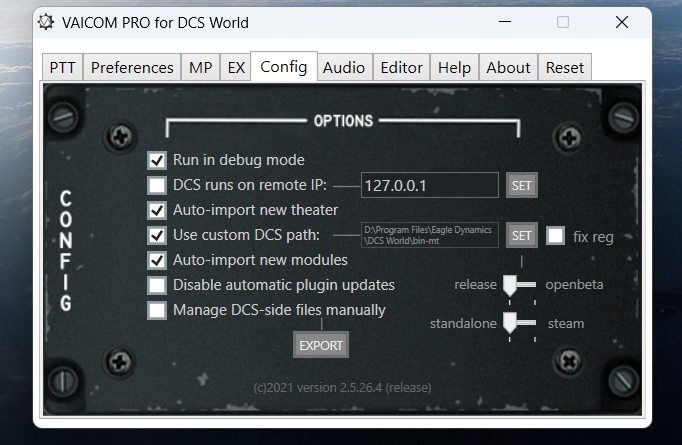
Task: Uncheck Auto-import new modules
Action: (x=157, y=260)
